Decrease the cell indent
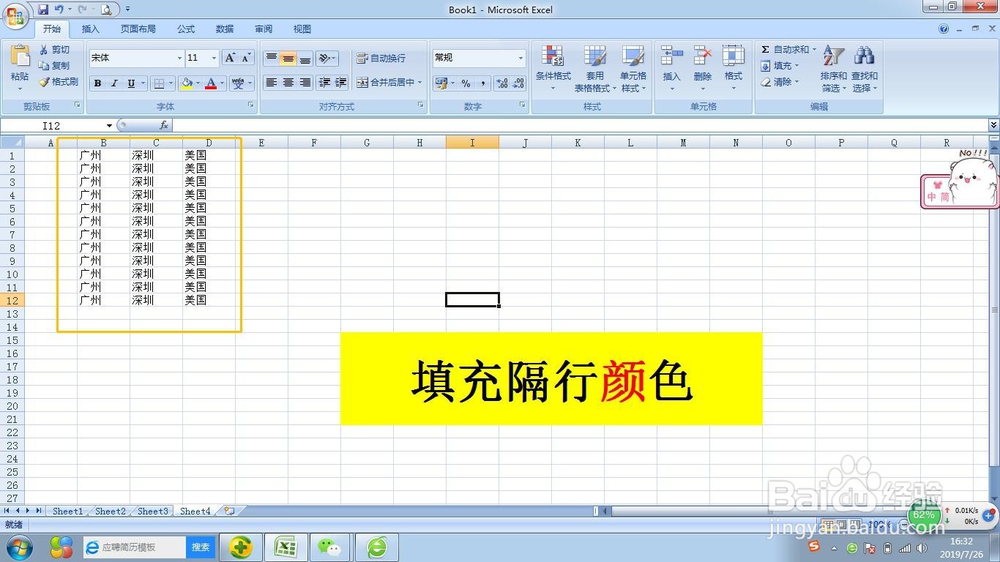Image resolution: width=1000 pixels, height=562 pixels. click(325, 82)
